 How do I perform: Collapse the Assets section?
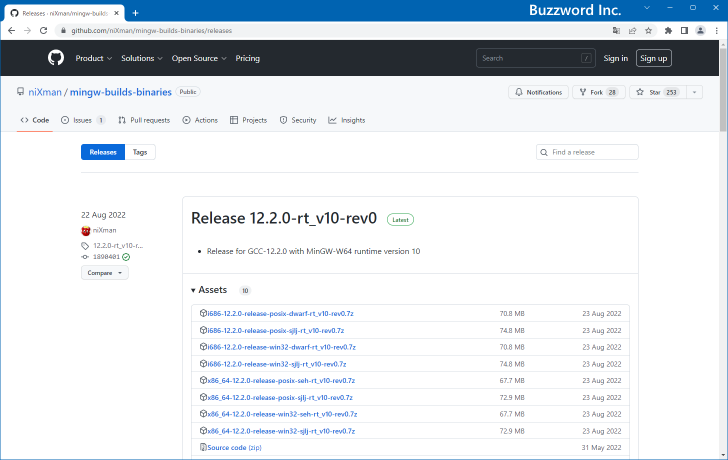point(209,290)
